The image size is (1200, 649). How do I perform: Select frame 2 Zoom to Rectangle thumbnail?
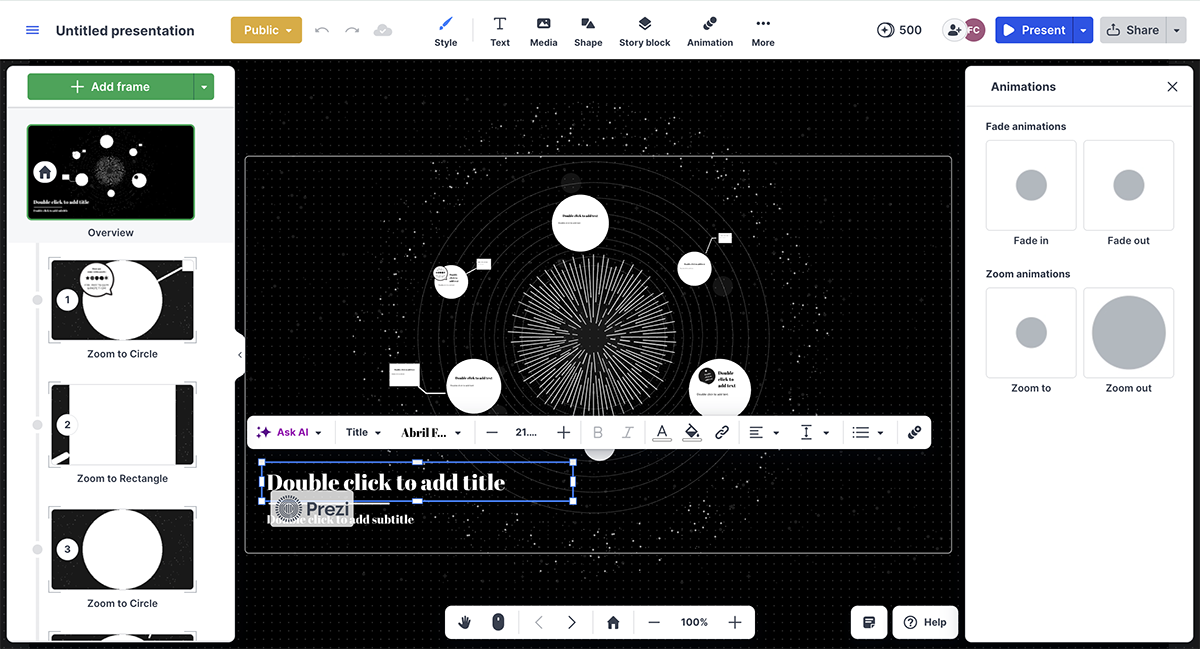point(122,425)
